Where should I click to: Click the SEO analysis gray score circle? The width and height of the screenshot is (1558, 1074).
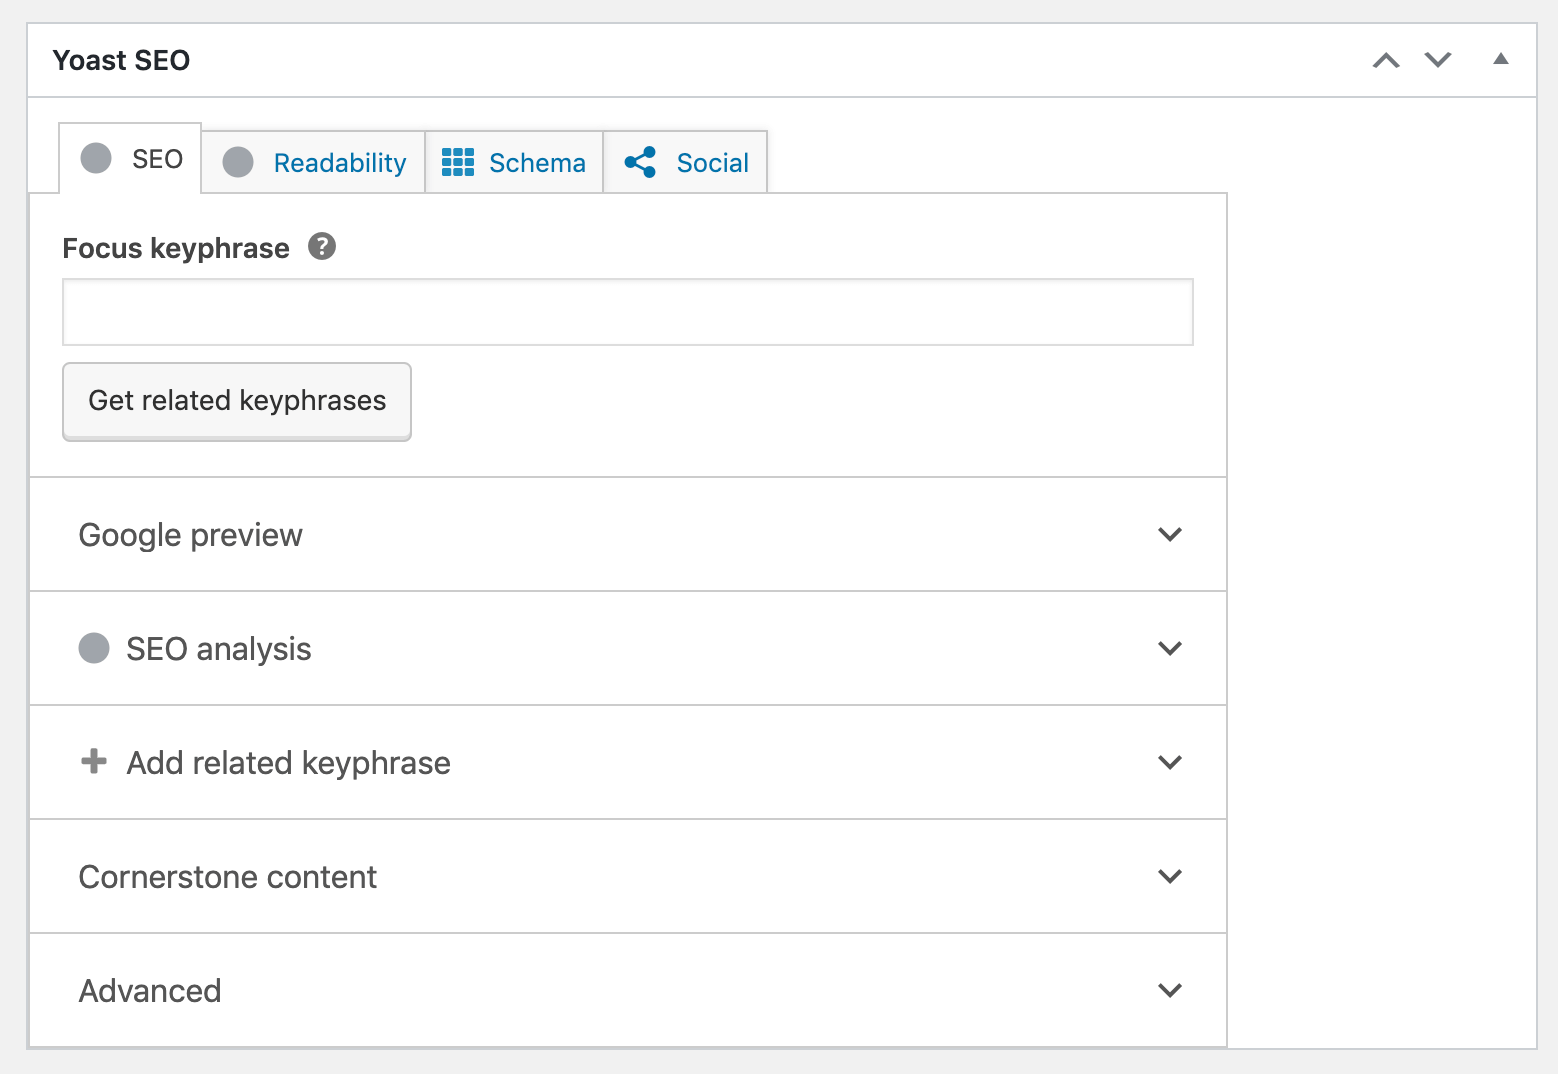tap(94, 648)
